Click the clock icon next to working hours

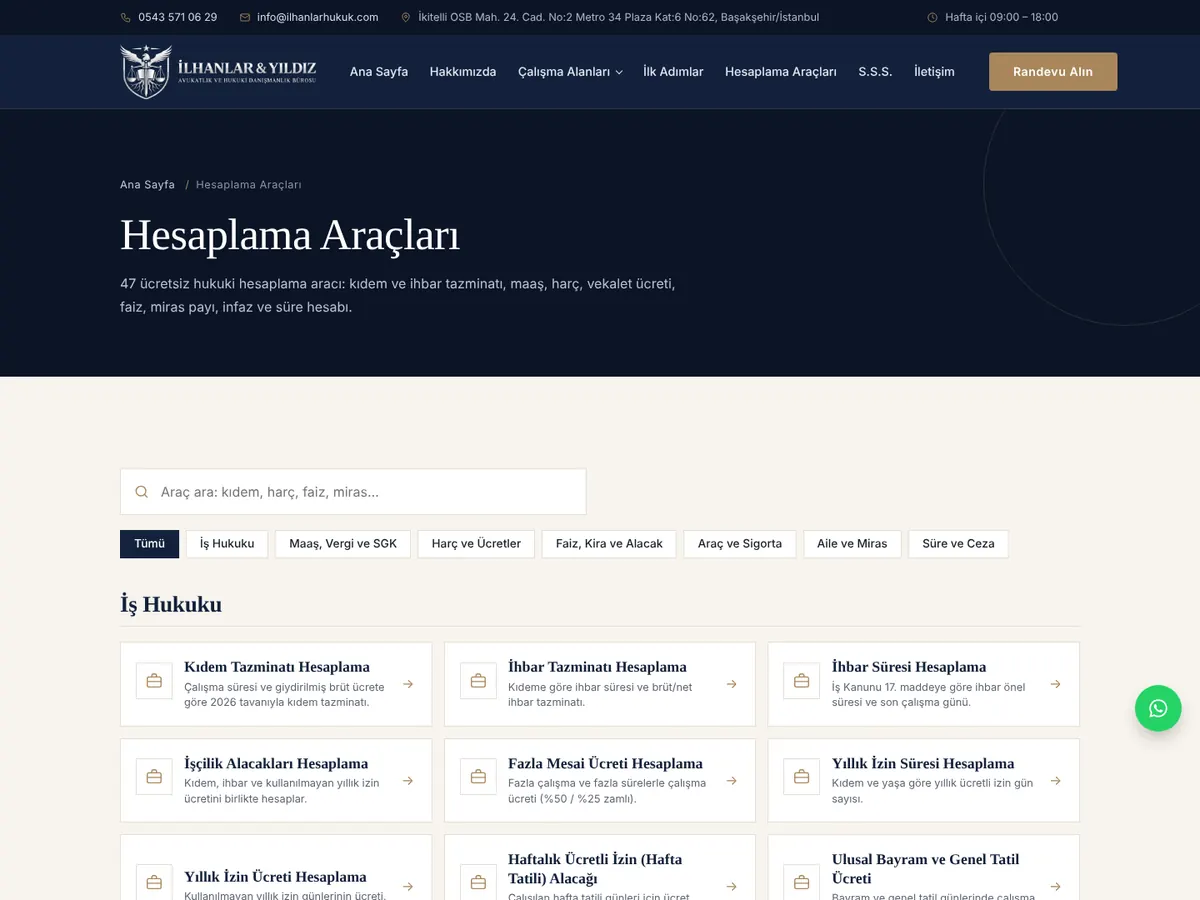(933, 17)
